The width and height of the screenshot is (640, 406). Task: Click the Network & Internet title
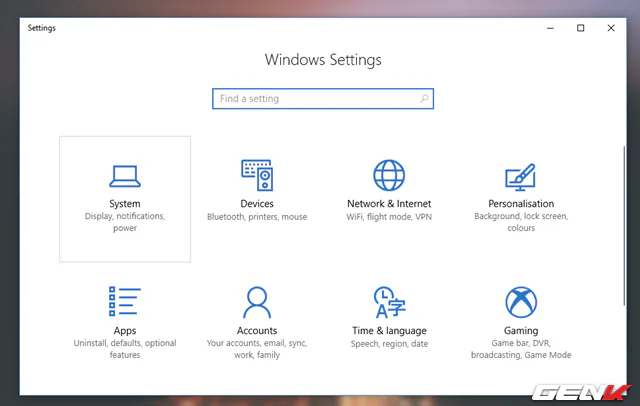(389, 204)
